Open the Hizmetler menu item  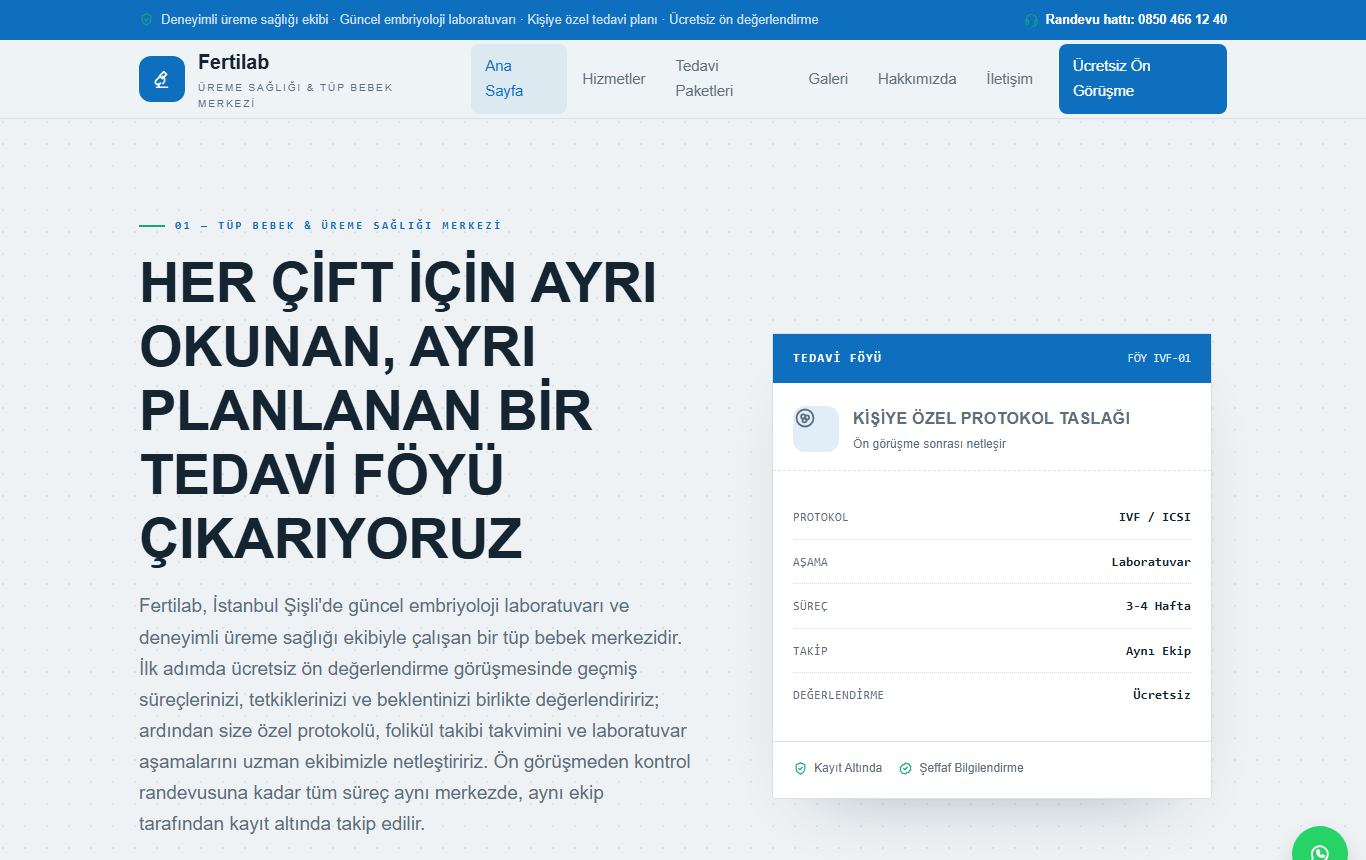(x=614, y=79)
